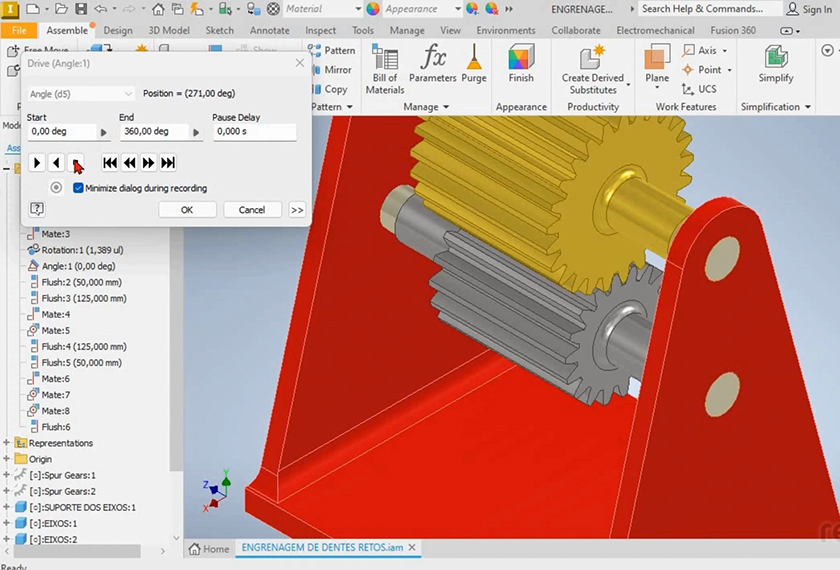The image size is (840, 570).
Task: Switch to the Inspect ribbon tab
Action: (x=321, y=31)
